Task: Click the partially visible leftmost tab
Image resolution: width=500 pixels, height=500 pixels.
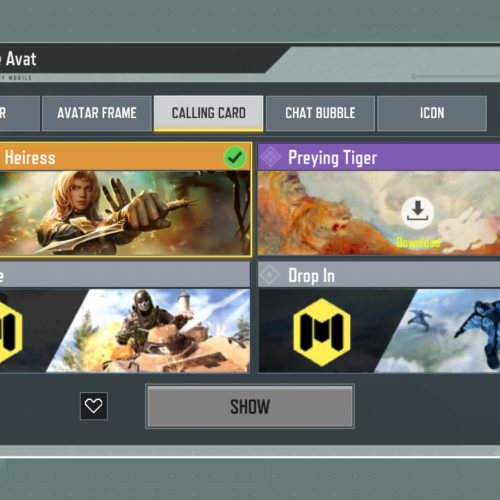Action: (x=20, y=113)
